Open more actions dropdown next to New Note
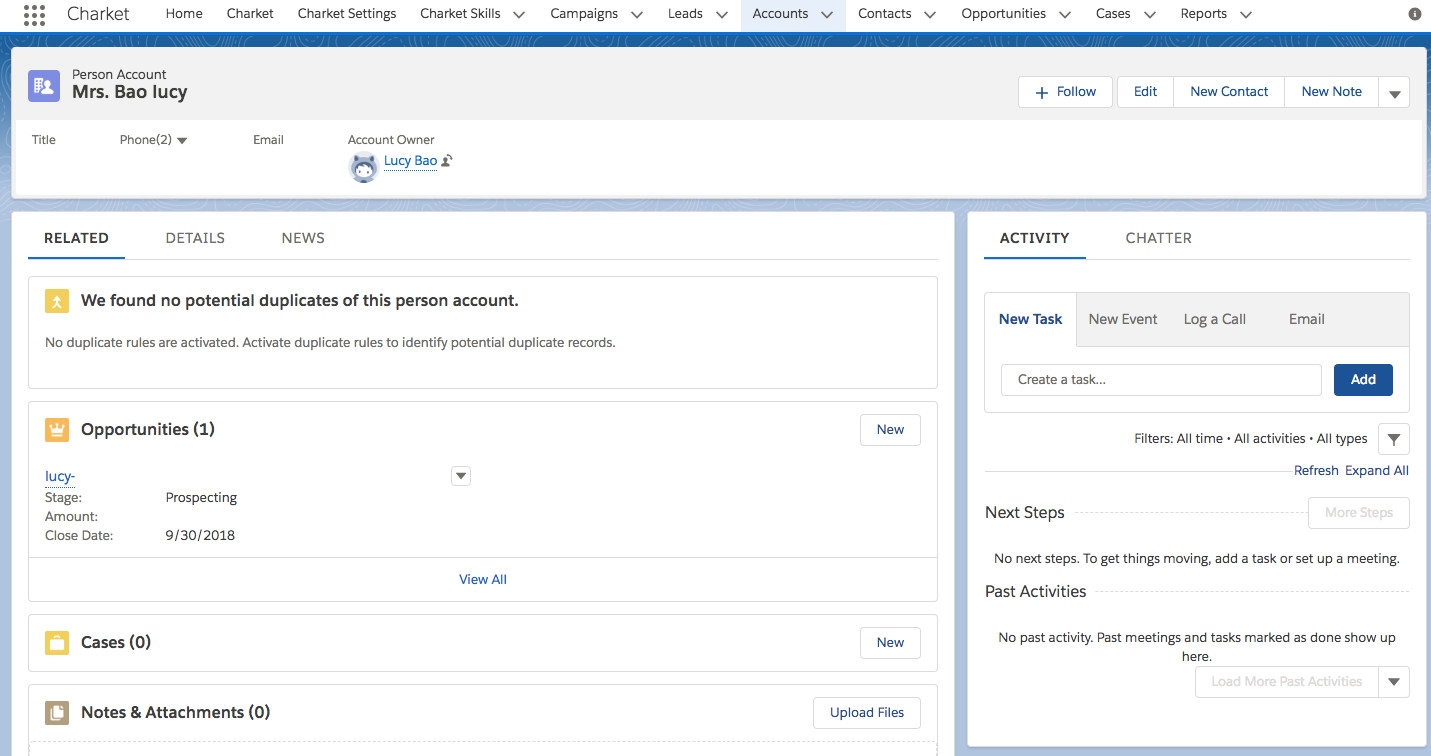Viewport: 1431px width, 756px height. (x=1394, y=92)
